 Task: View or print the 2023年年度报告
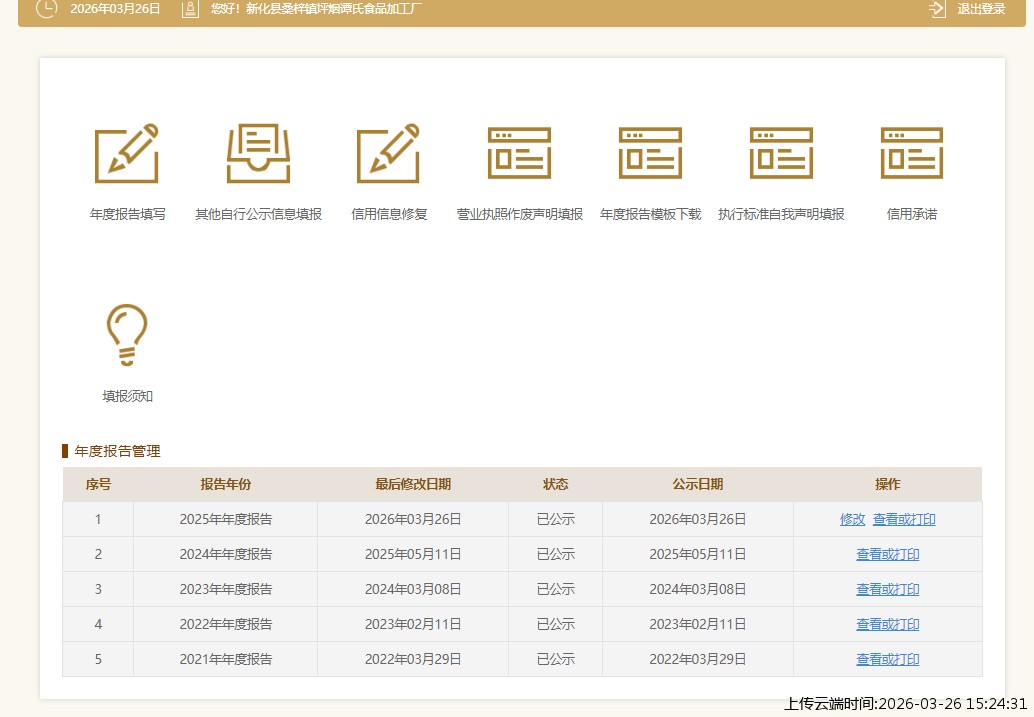(887, 589)
